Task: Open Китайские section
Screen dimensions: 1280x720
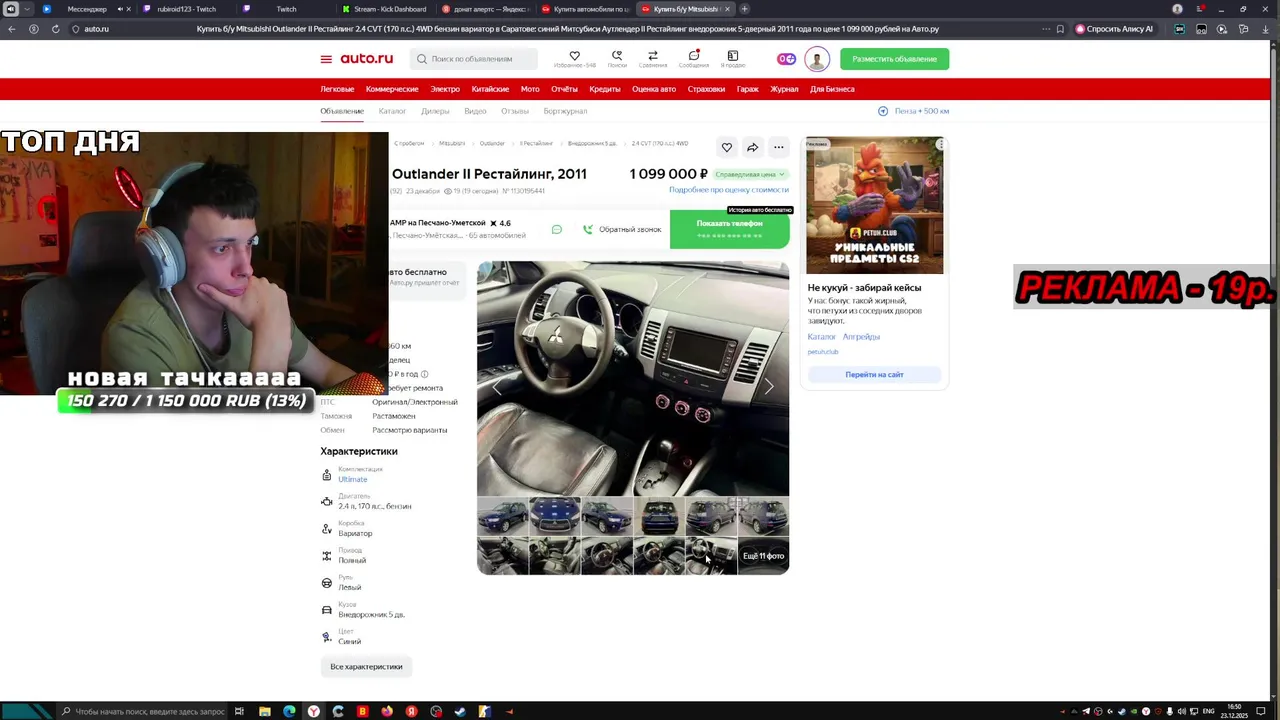Action: click(490, 89)
